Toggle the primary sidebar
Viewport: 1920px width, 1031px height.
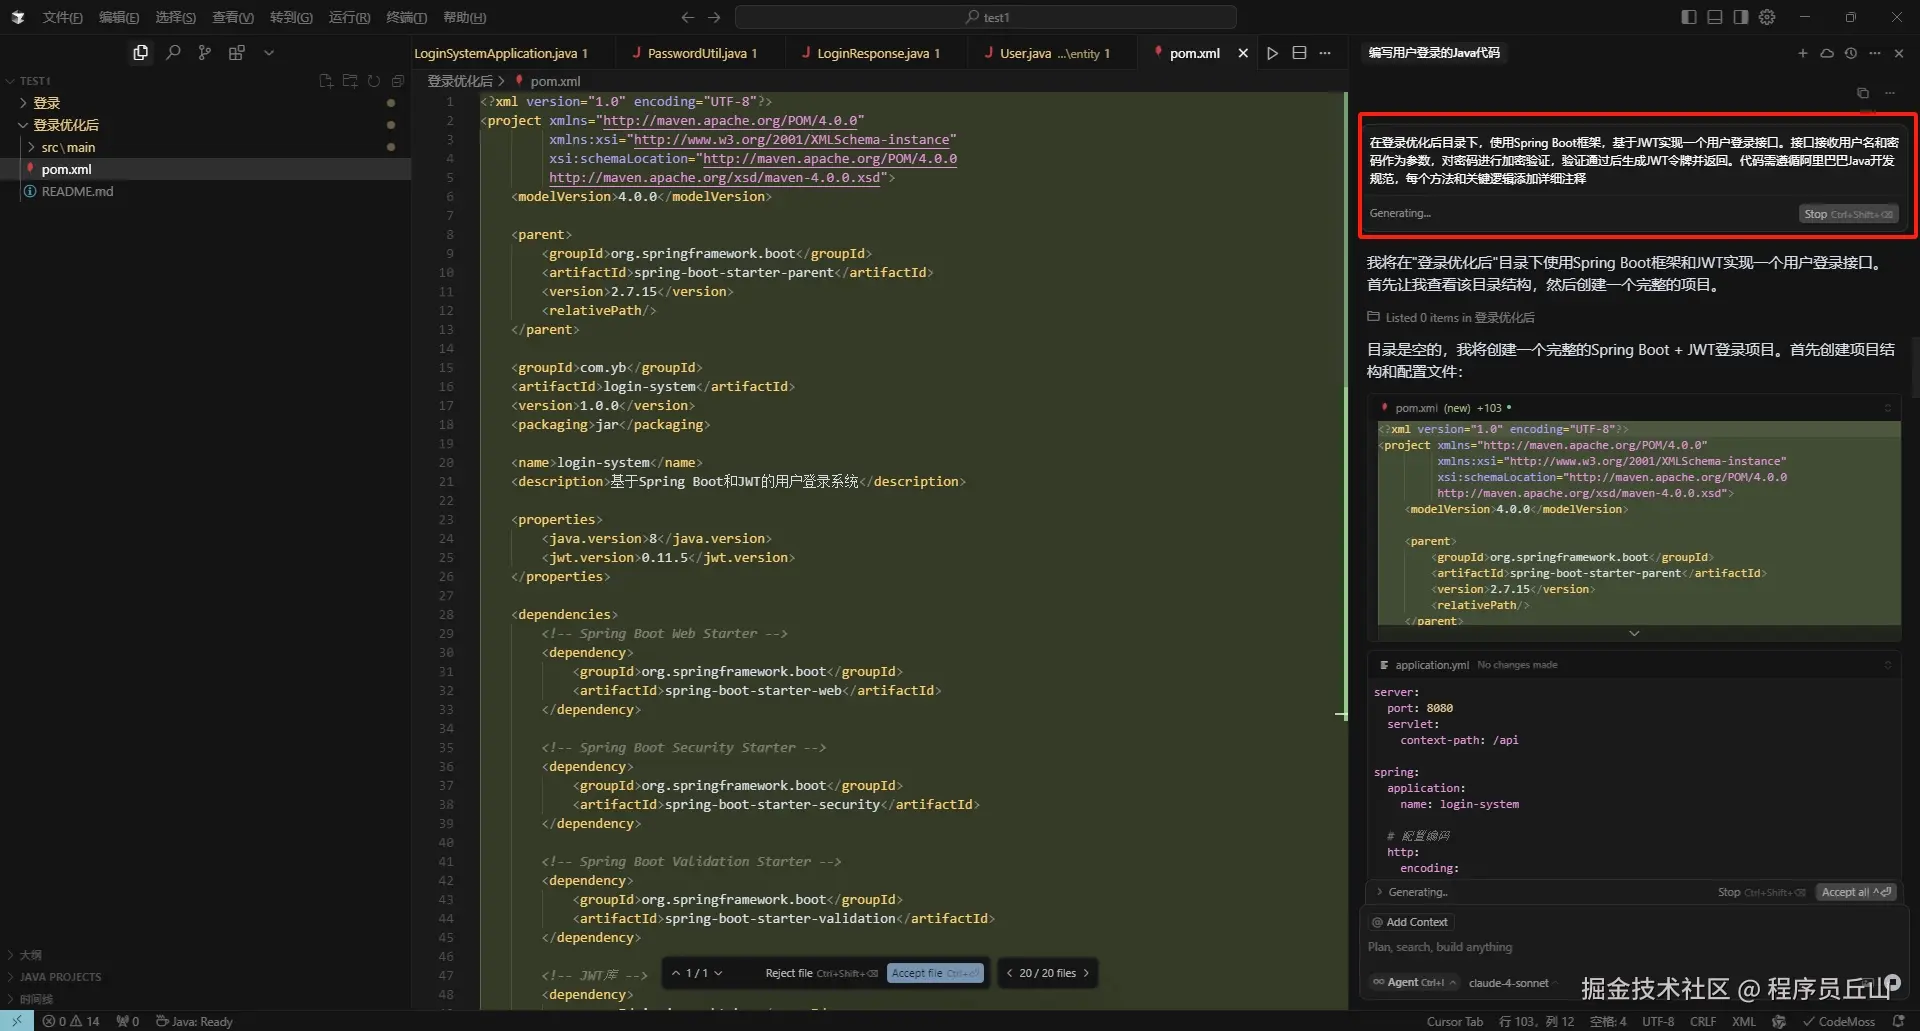[1689, 17]
